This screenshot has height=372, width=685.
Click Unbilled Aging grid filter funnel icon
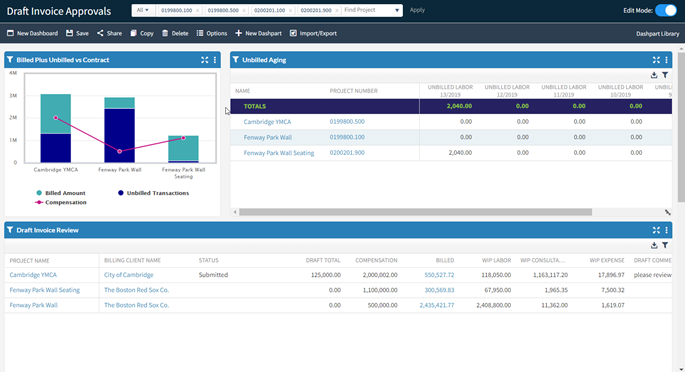665,75
